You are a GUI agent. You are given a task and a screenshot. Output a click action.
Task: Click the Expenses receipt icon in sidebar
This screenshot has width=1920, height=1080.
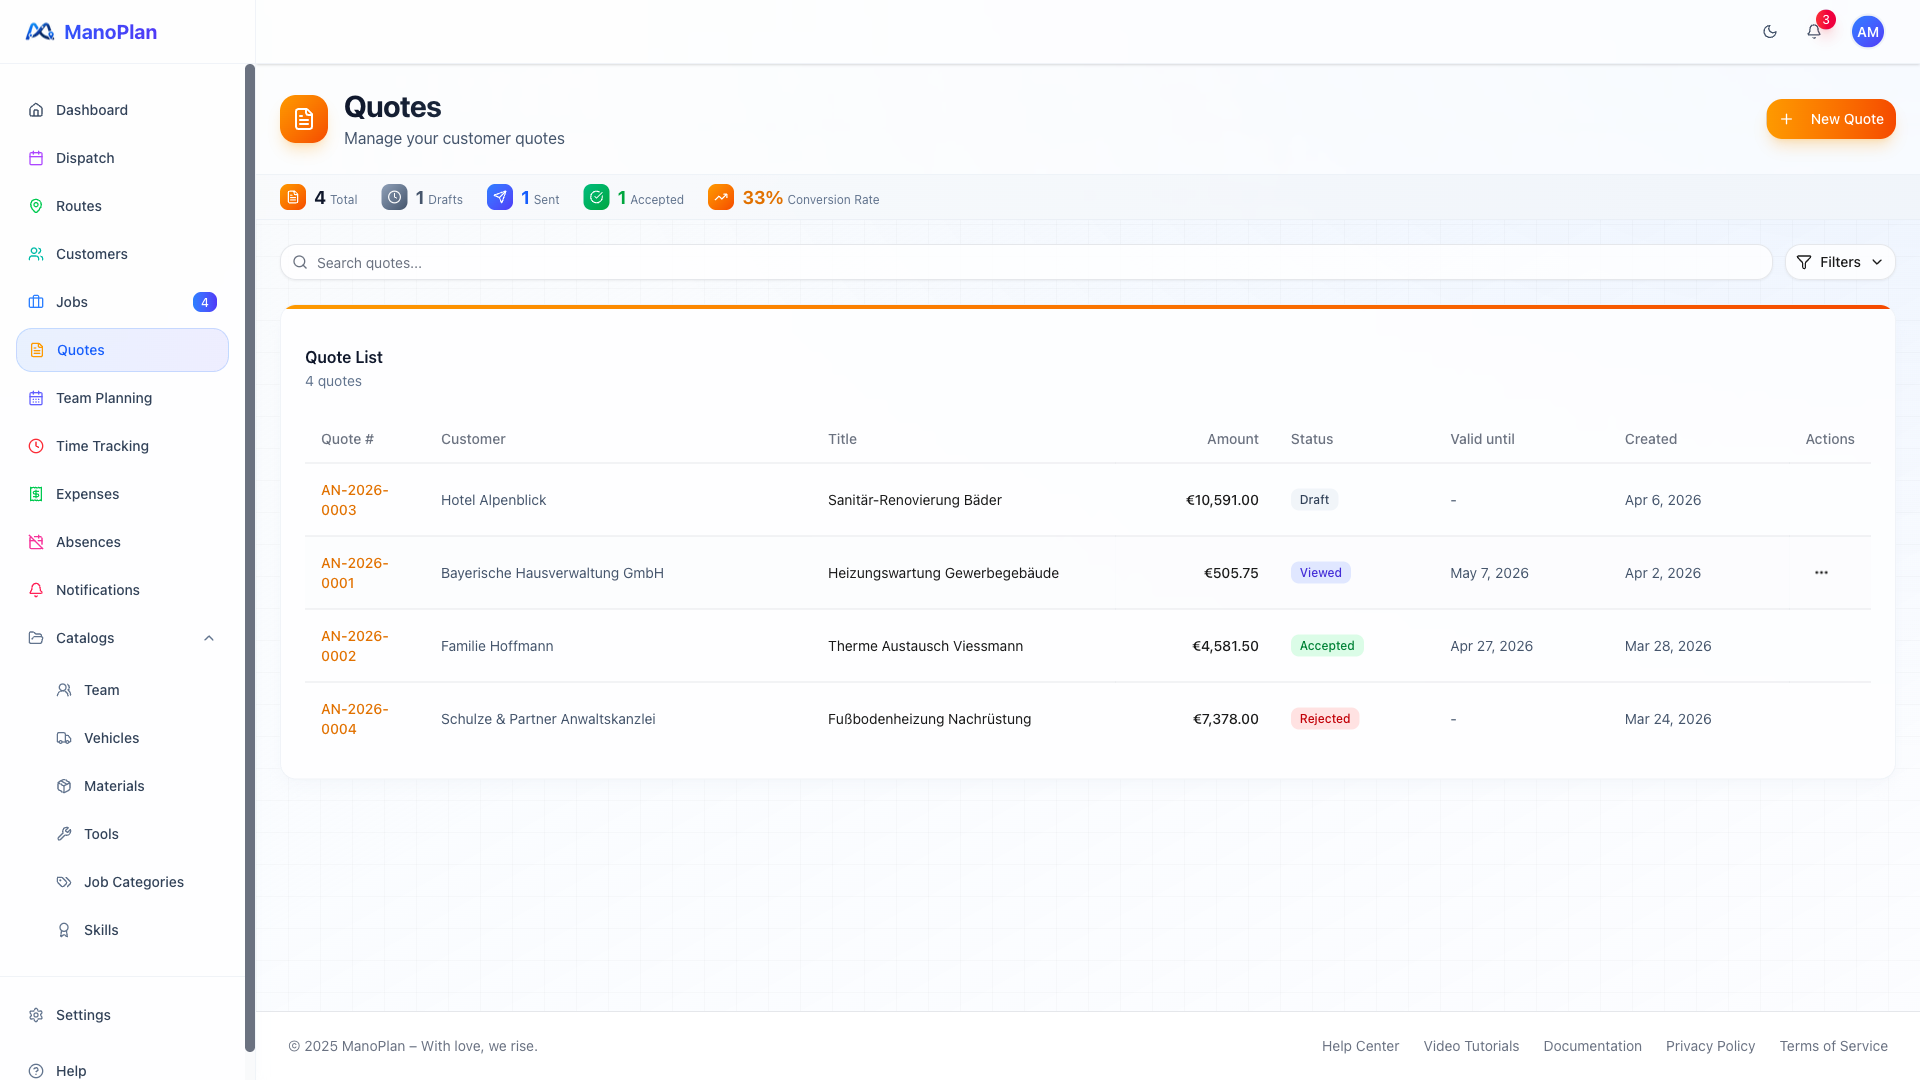tap(36, 494)
